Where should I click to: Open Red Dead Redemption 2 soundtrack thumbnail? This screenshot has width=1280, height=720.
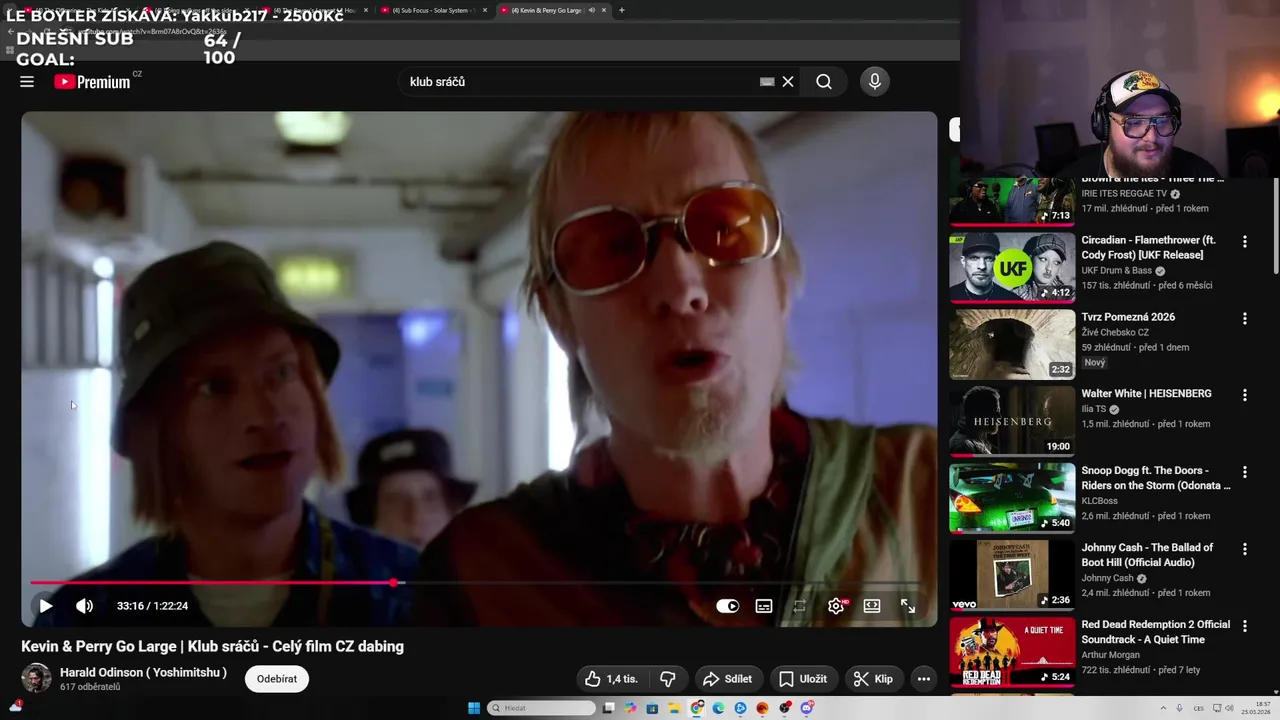tap(1012, 652)
